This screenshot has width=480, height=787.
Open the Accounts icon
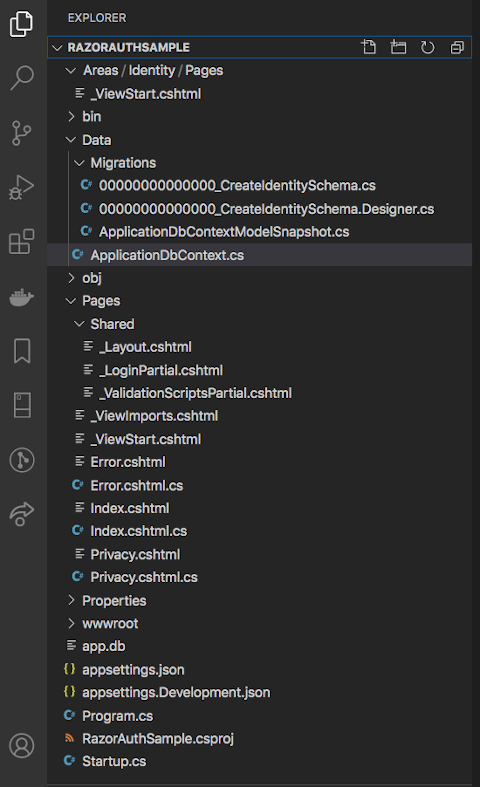[22, 746]
